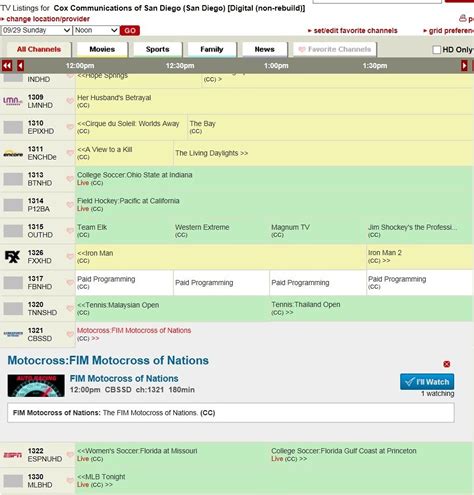Select the Sports tab

point(157,49)
